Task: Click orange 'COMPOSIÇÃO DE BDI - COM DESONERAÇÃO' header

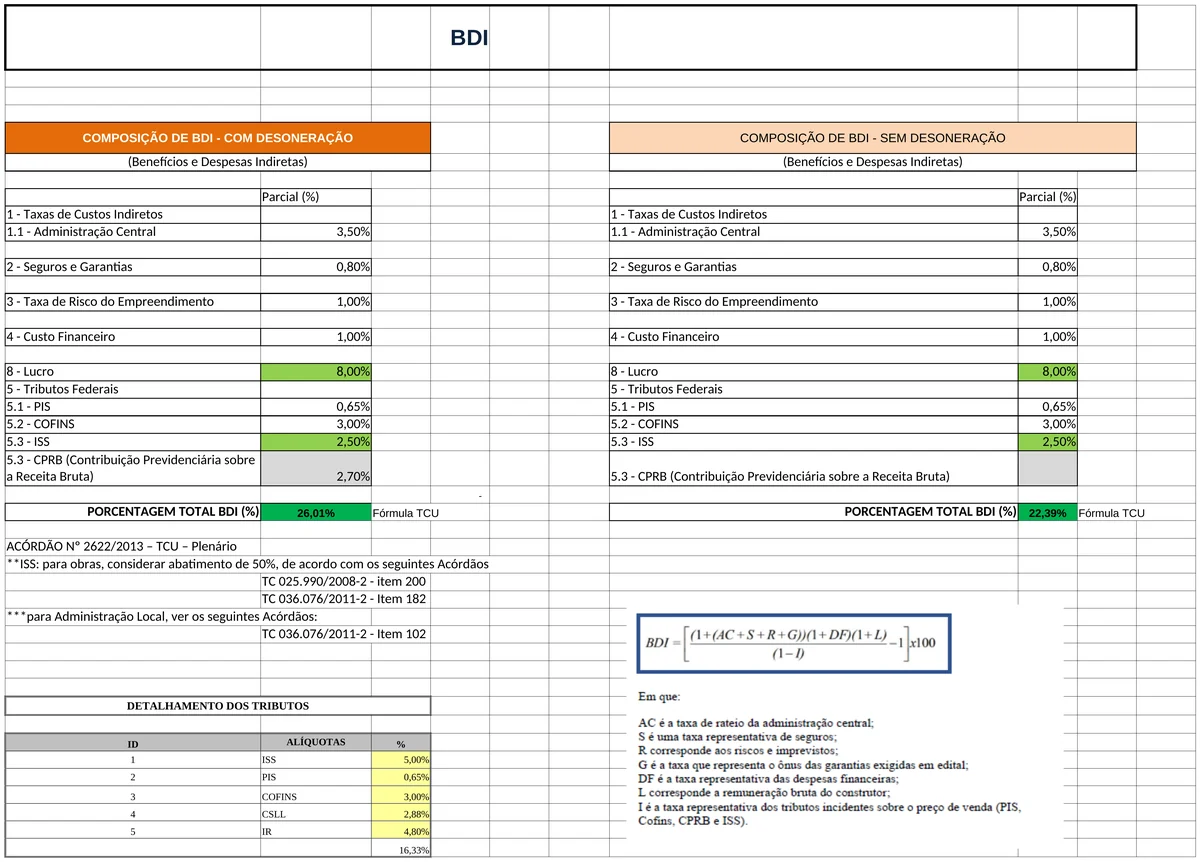Action: pyautogui.click(x=218, y=138)
